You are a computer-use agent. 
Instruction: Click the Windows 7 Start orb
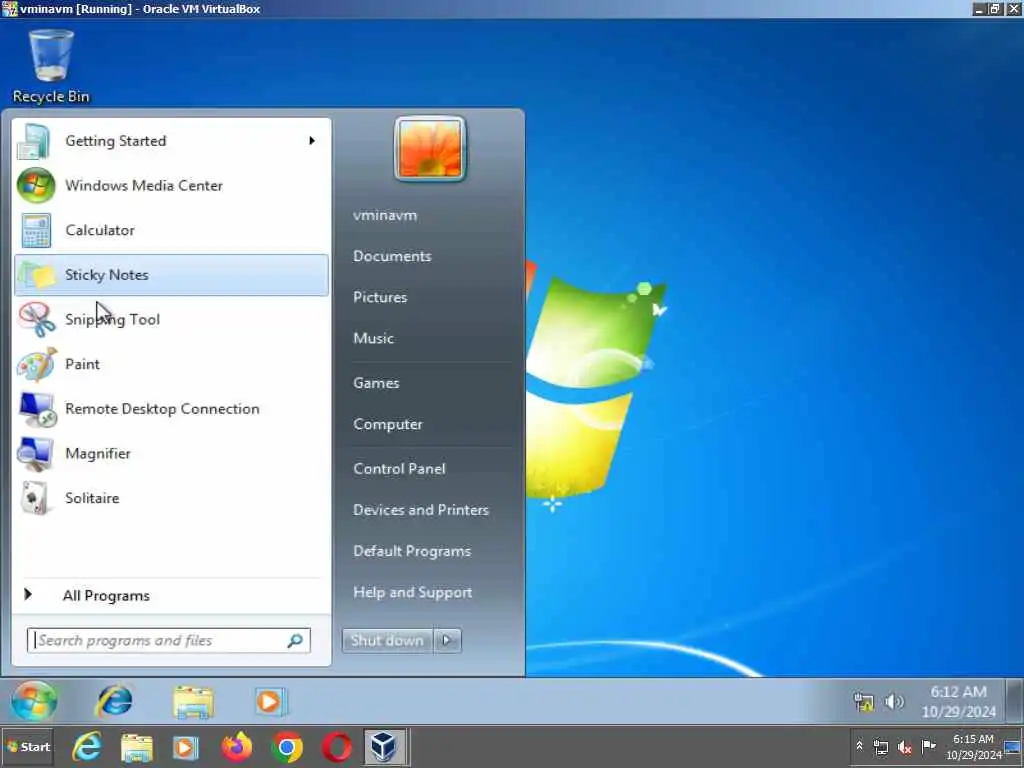34,701
